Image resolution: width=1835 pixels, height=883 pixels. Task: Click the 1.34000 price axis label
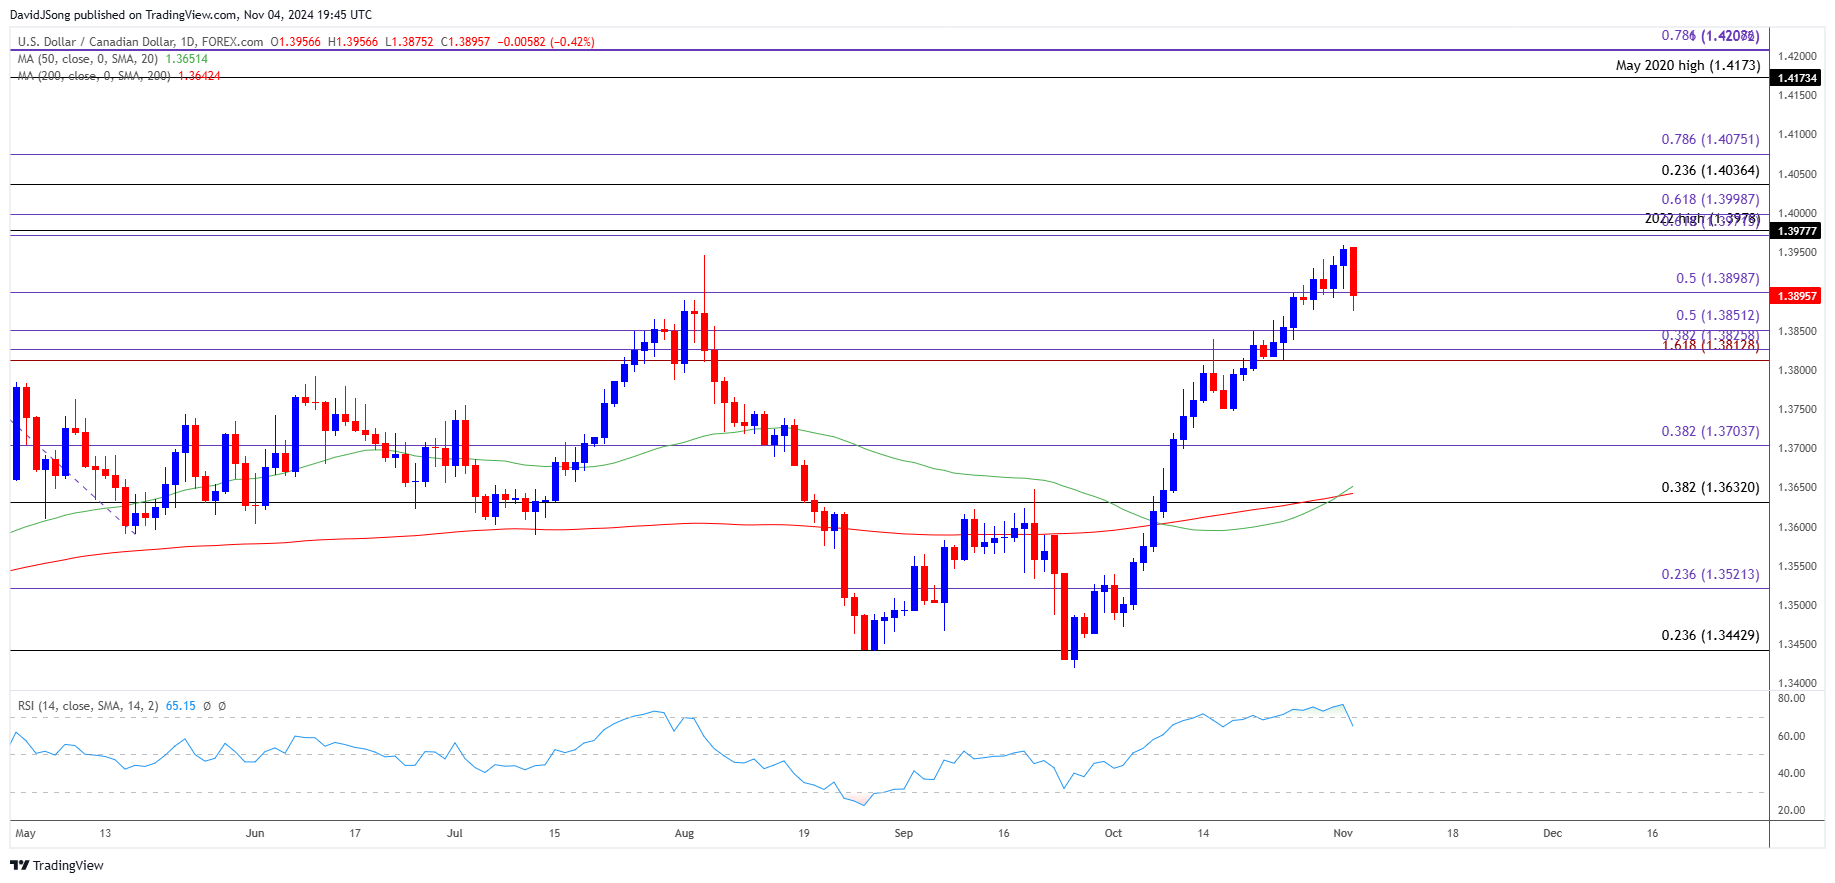pyautogui.click(x=1797, y=684)
